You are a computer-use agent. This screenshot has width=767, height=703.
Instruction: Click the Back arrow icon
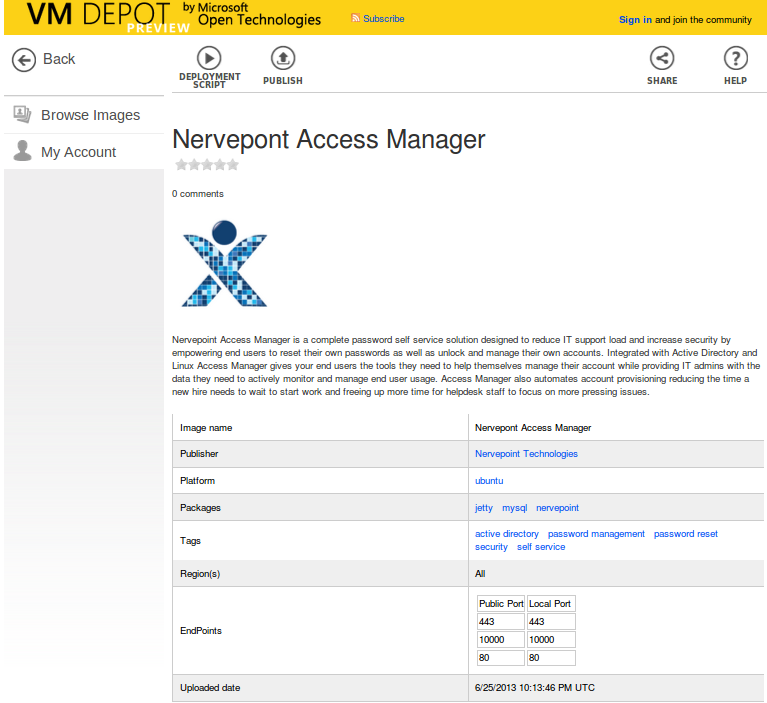click(24, 60)
